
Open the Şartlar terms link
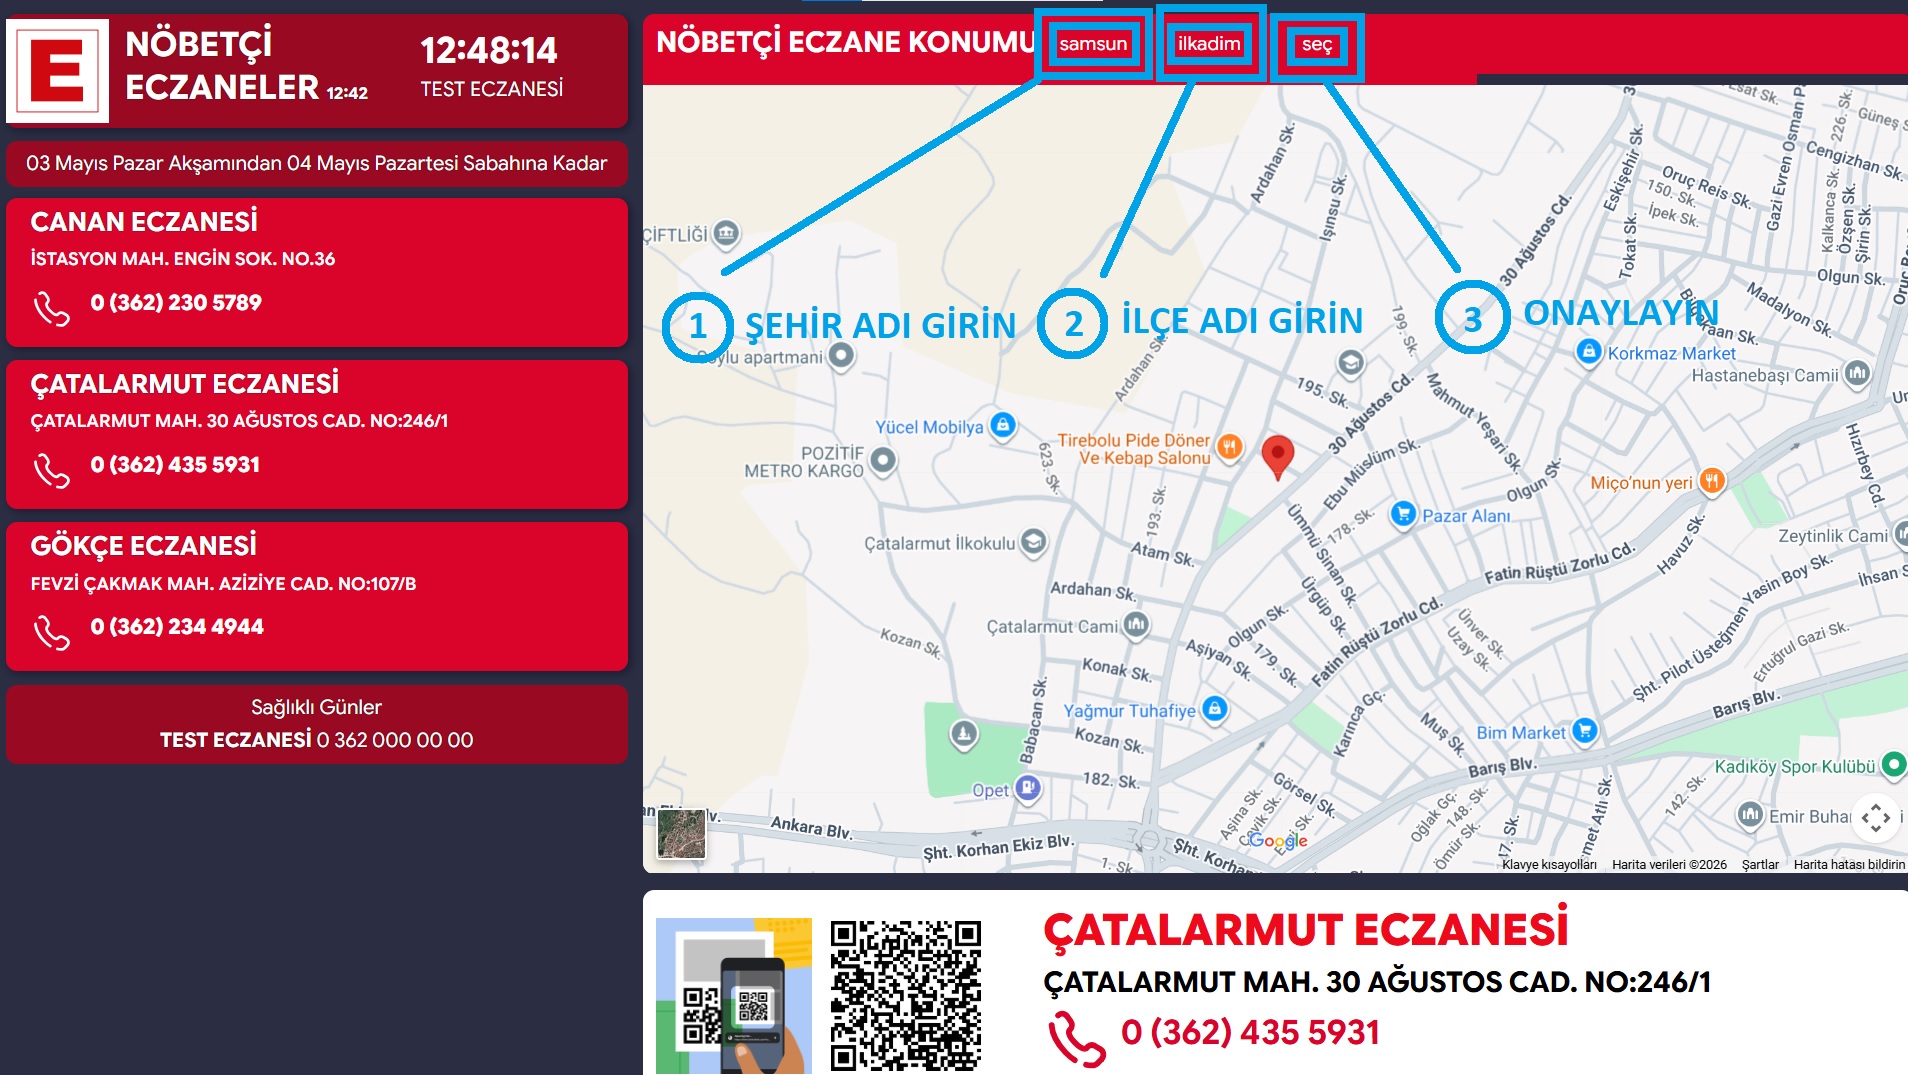tap(1760, 865)
